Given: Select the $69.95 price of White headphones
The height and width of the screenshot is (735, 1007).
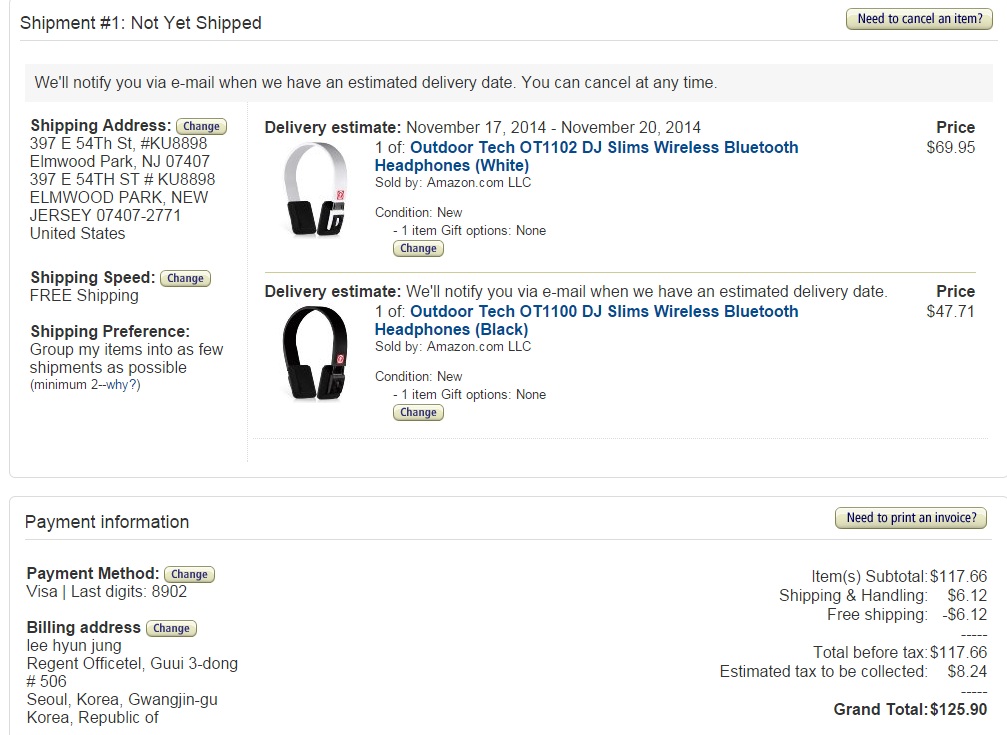Looking at the screenshot, I should tap(950, 148).
